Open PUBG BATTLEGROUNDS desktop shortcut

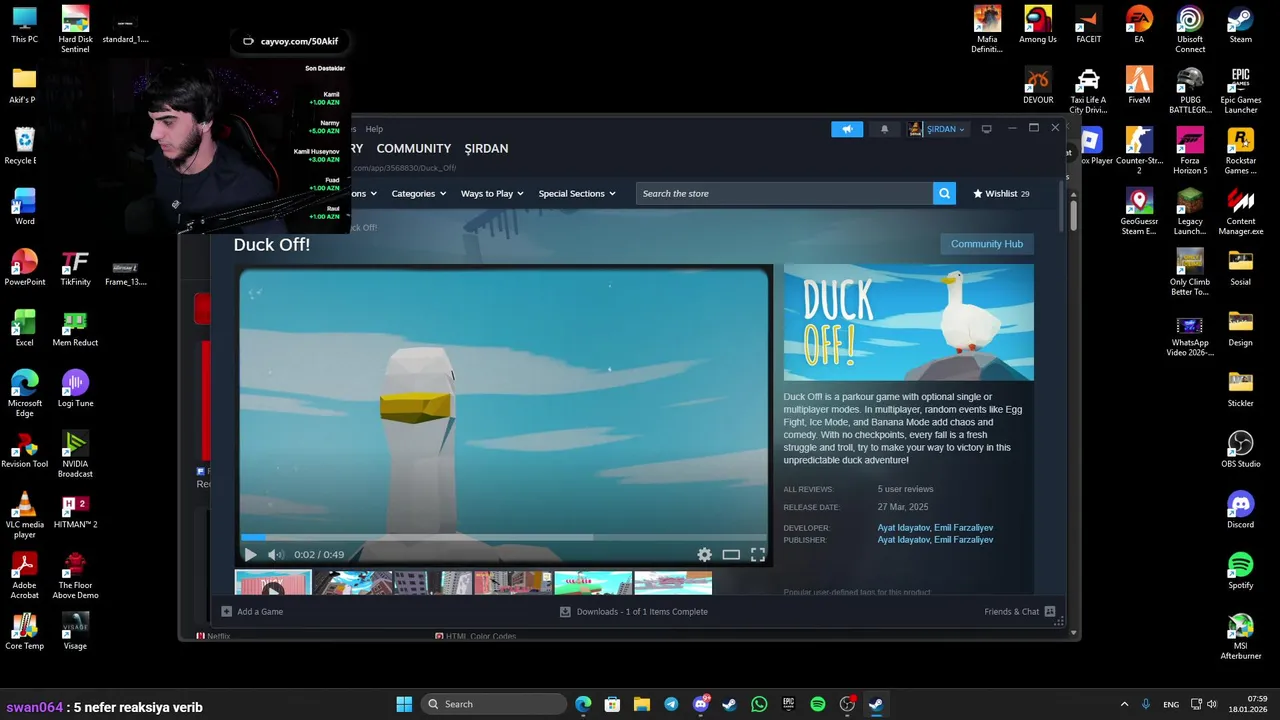(x=1190, y=91)
